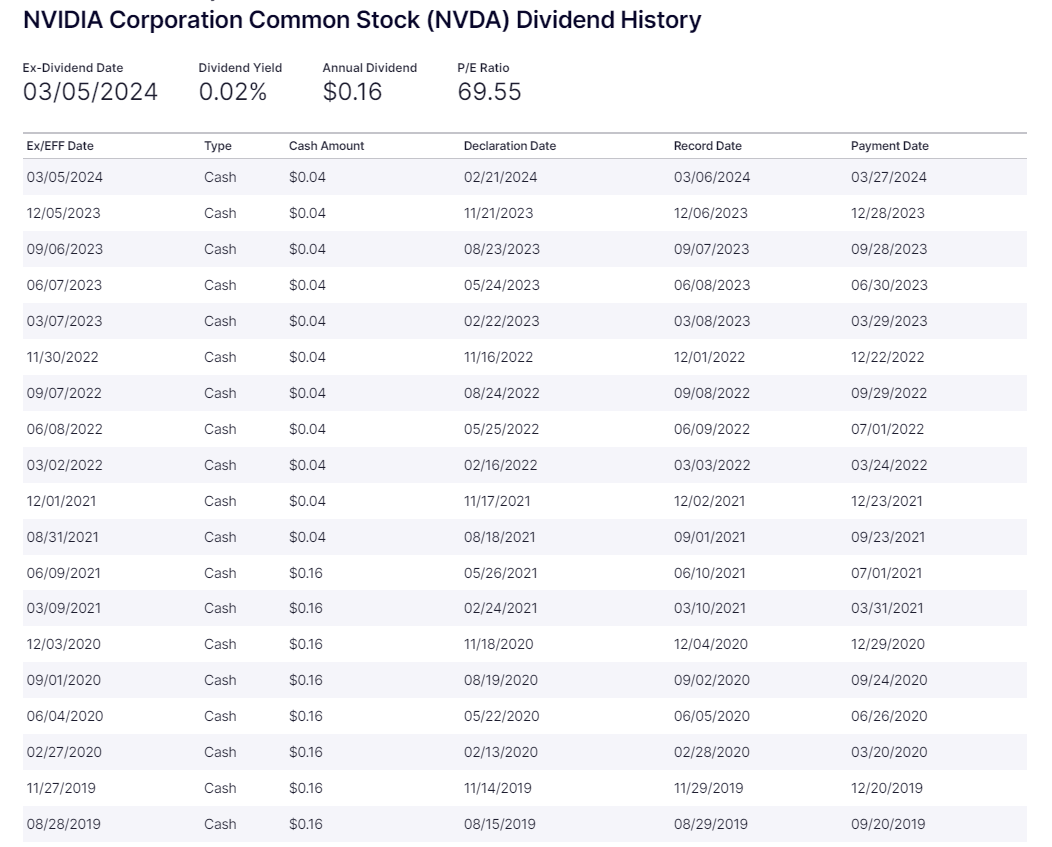Click the Type column header
The image size is (1052, 847).
[x=218, y=146]
